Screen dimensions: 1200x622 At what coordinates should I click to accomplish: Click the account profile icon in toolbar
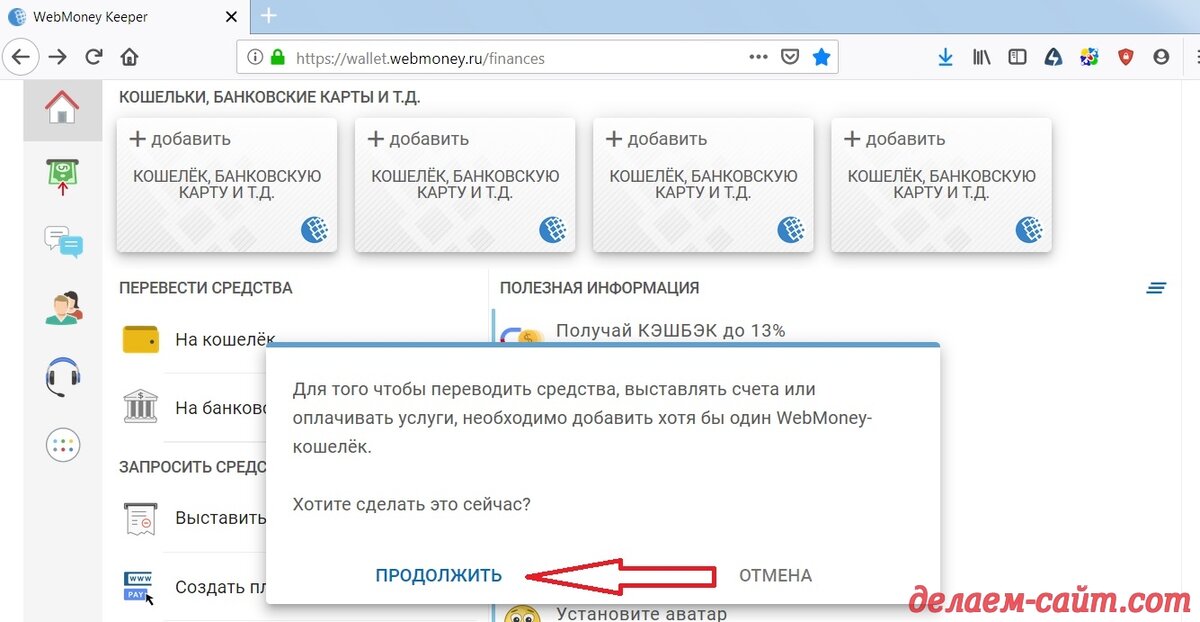(x=1161, y=58)
